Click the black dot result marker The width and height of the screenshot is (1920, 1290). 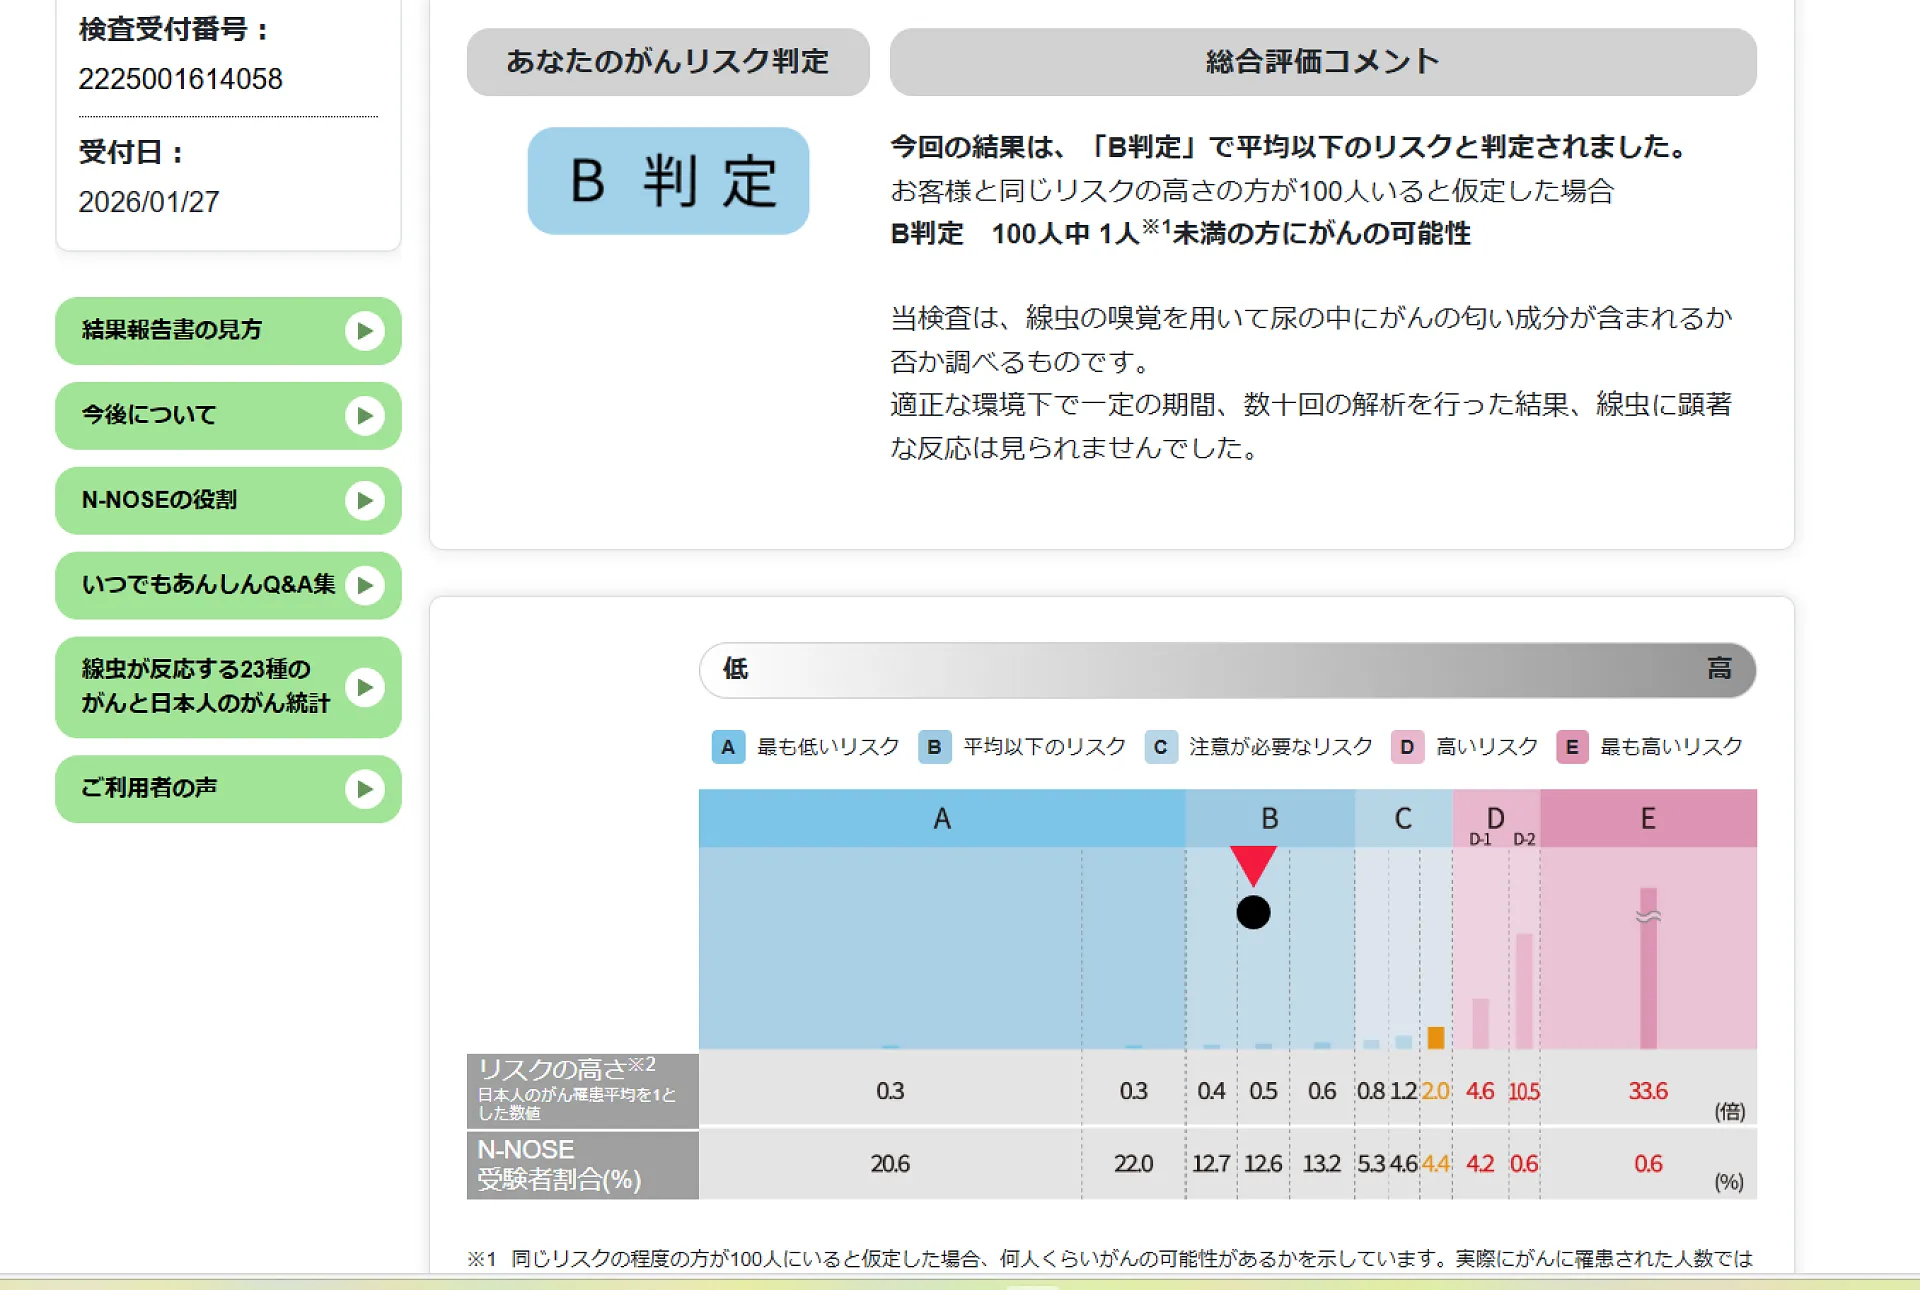click(x=1253, y=913)
